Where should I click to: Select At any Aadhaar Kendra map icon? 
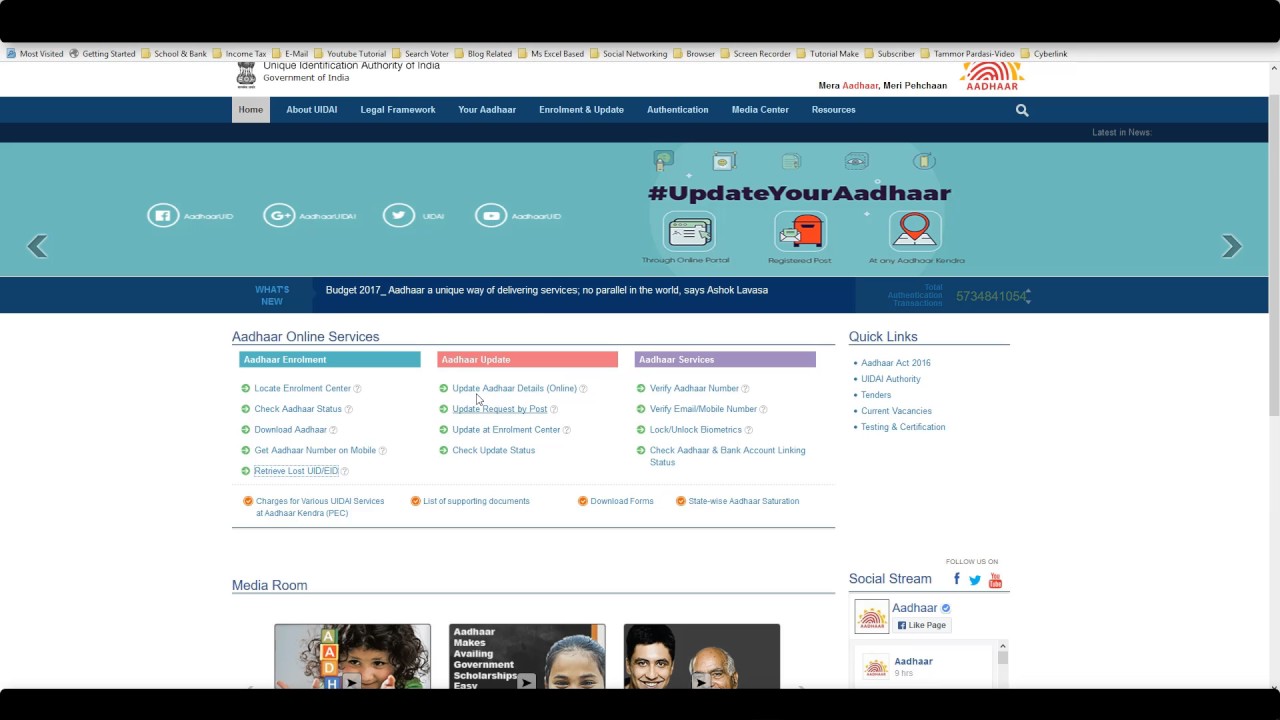click(915, 232)
